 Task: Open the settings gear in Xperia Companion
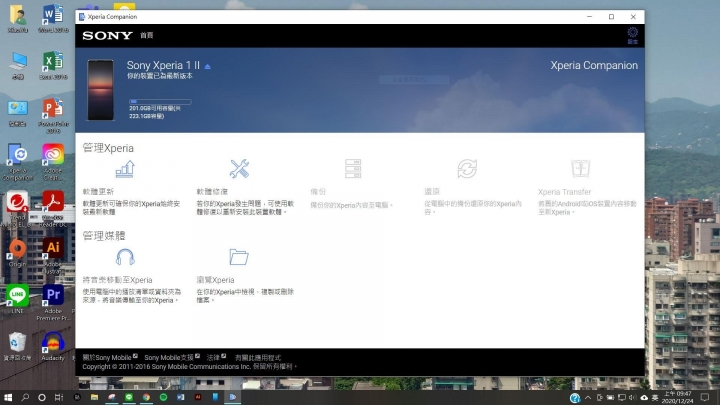(x=632, y=33)
